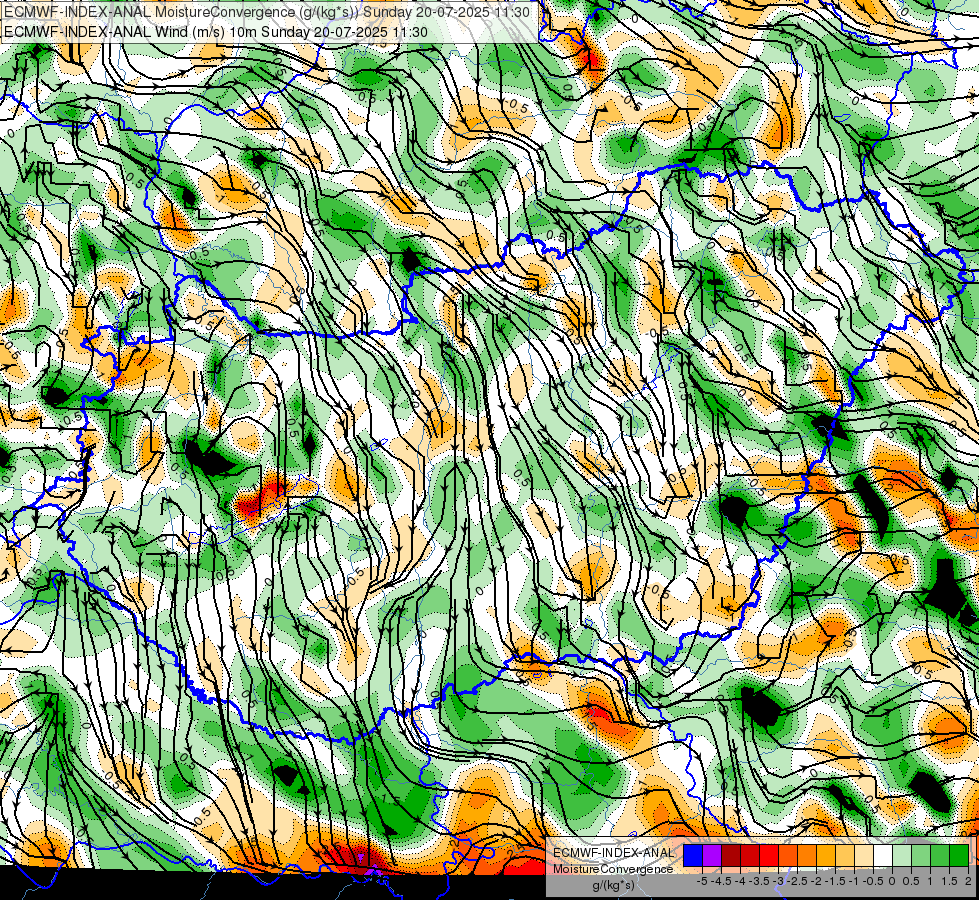The width and height of the screenshot is (979, 900).
Task: Click the MoistureConvergence title line at top
Action: 267,12
